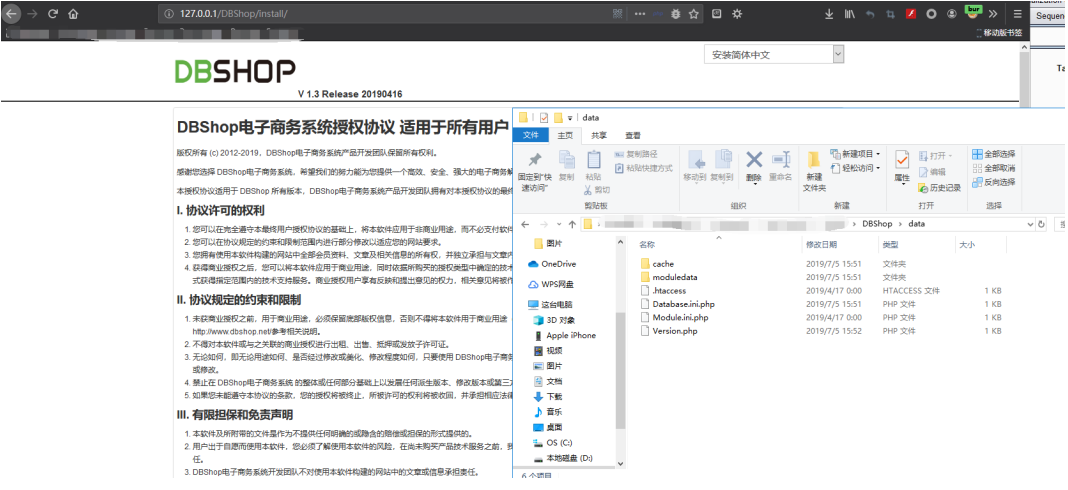Click the browser back button
The width and height of the screenshot is (1068, 490).
click(12, 14)
